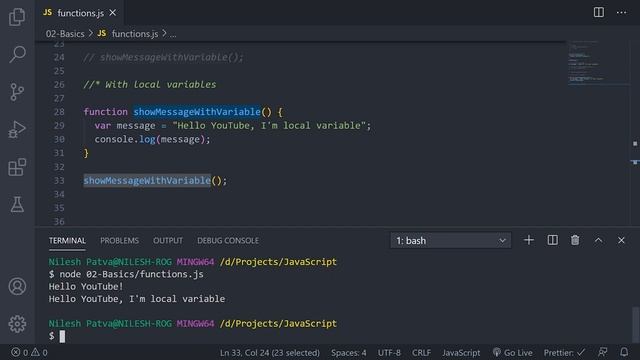Close the functions.js tab
Screen dimensions: 640x360
tap(113, 13)
